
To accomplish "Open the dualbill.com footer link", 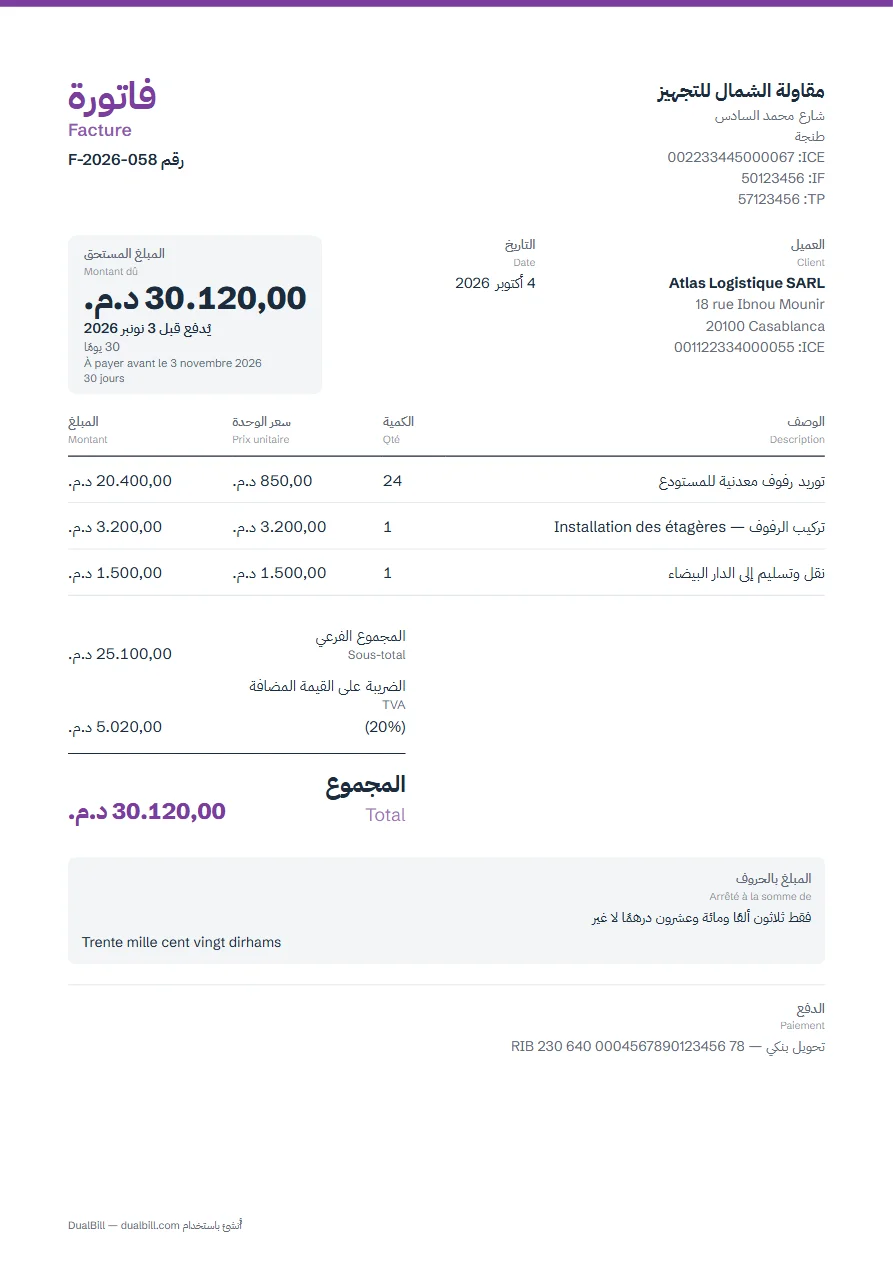I will point(150,1226).
